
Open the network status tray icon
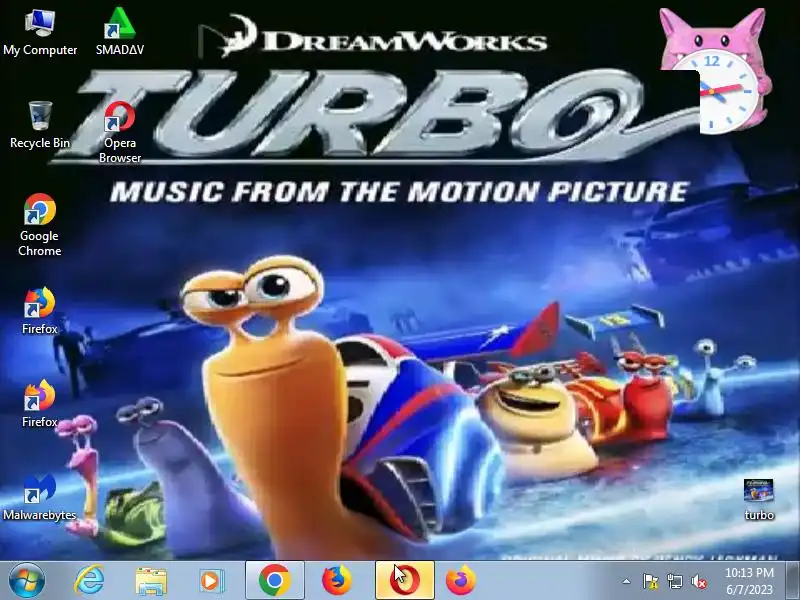click(x=674, y=581)
